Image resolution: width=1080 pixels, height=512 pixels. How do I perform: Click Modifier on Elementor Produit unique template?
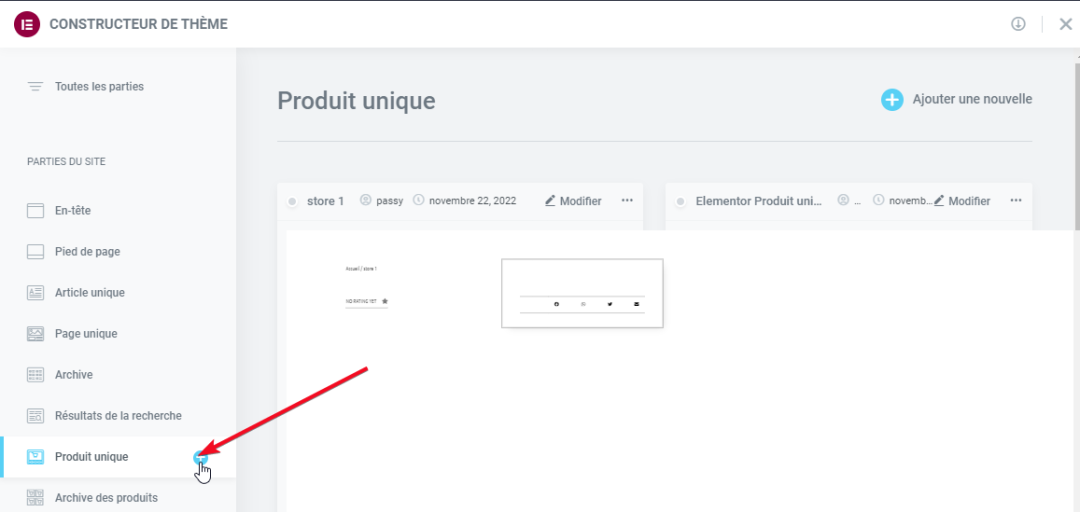[962, 201]
